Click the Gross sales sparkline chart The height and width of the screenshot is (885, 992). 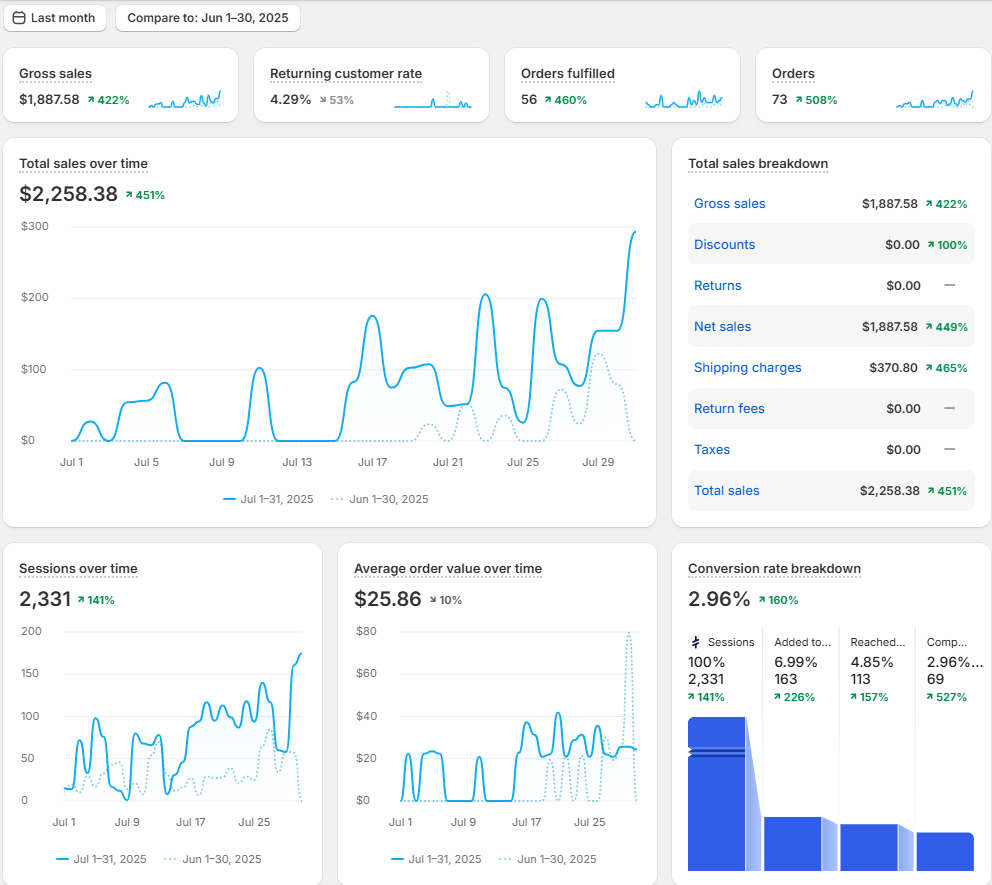point(184,100)
